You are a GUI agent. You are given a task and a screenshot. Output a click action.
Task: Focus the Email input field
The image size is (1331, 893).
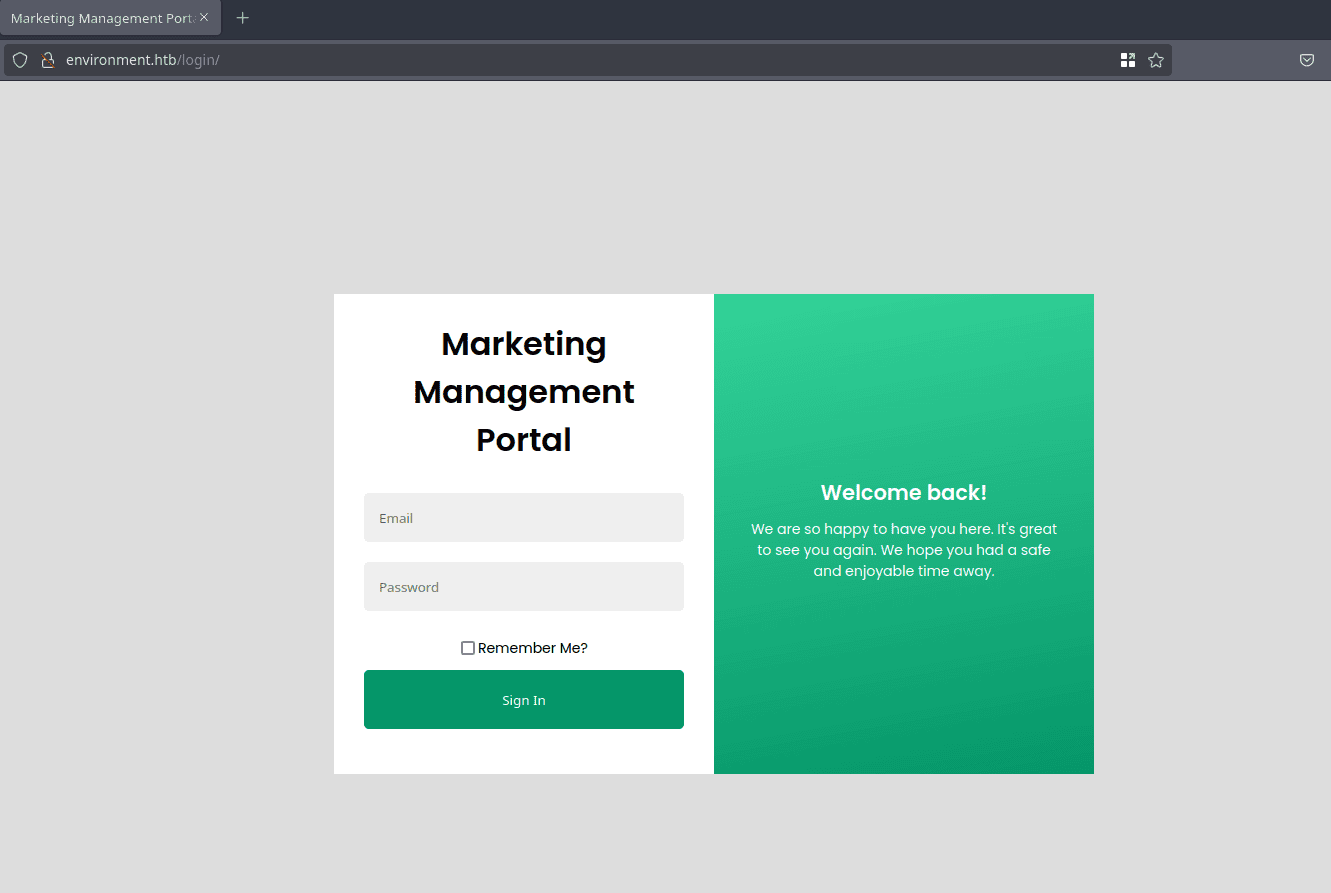click(x=523, y=518)
